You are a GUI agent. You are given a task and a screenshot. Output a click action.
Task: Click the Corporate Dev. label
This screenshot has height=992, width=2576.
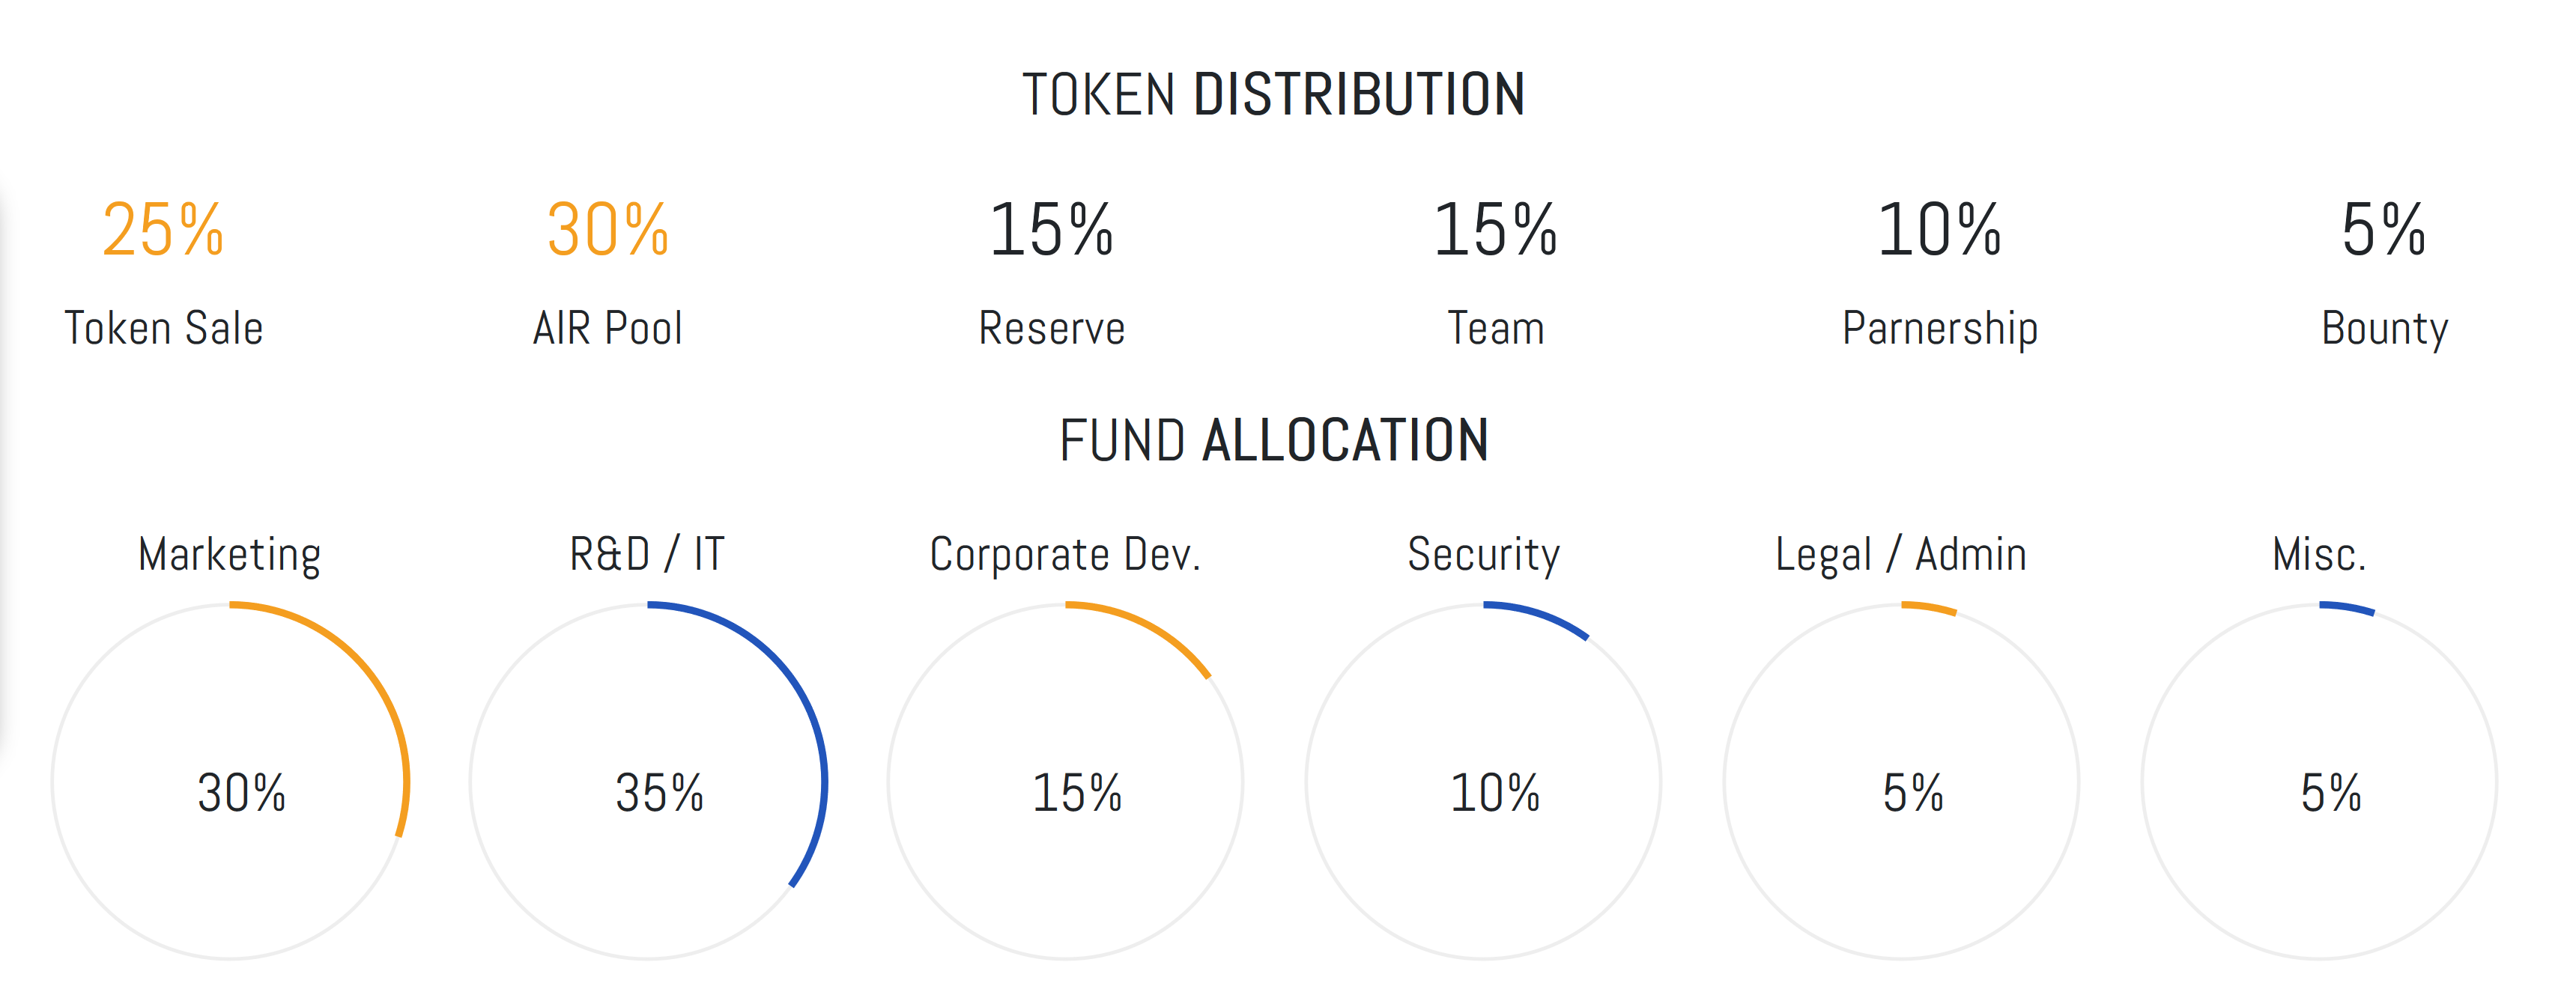[1065, 554]
